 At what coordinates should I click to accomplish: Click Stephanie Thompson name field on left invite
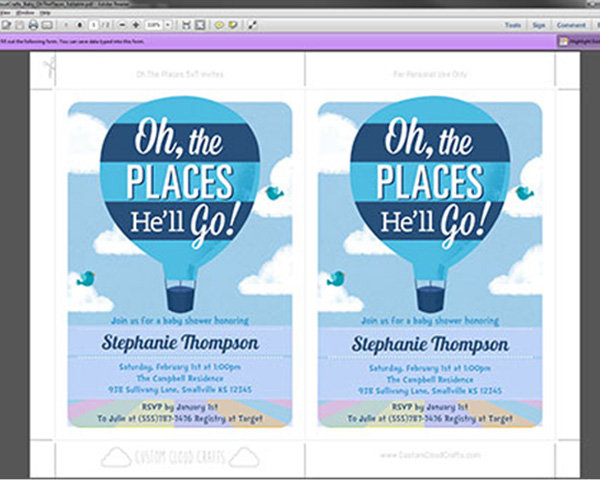180,342
